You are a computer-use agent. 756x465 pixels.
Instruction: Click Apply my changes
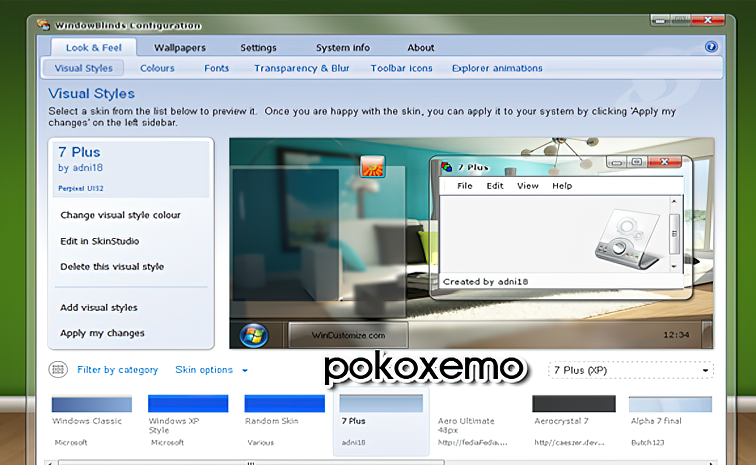[102, 333]
